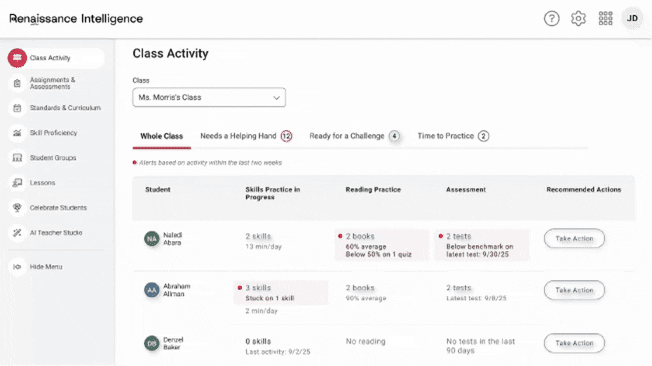
Task: Click Abraham Allman's AA avatar
Action: tap(152, 290)
